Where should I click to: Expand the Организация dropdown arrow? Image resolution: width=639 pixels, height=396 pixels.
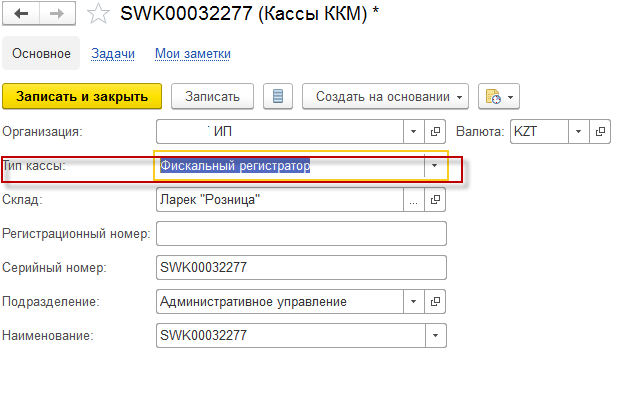(x=414, y=132)
